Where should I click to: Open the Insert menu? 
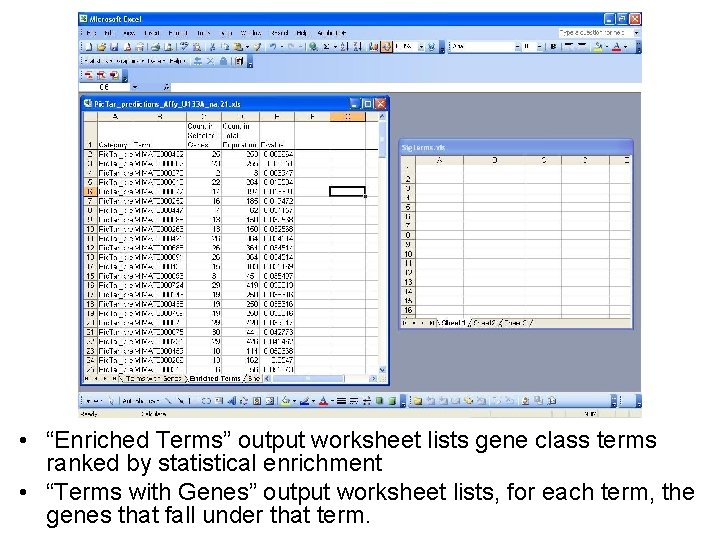tap(152, 33)
